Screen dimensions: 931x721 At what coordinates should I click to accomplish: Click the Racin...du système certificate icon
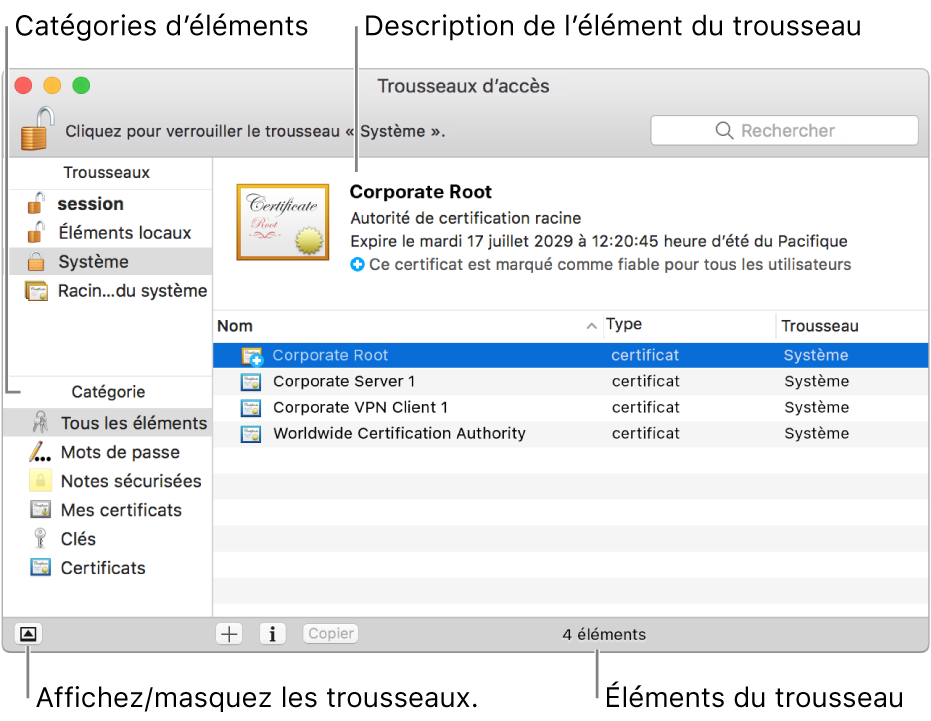36,291
